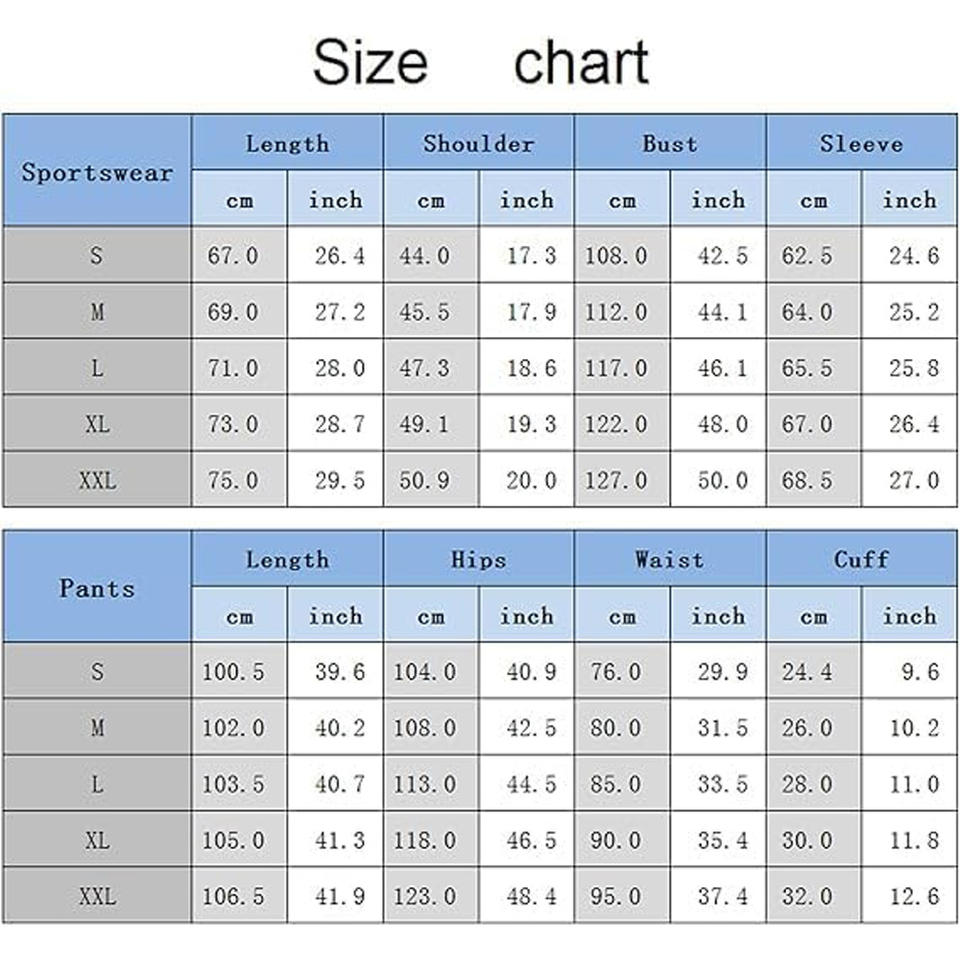The height and width of the screenshot is (960, 960).
Task: Click the 100.5 pants length value
Action: click(x=233, y=672)
